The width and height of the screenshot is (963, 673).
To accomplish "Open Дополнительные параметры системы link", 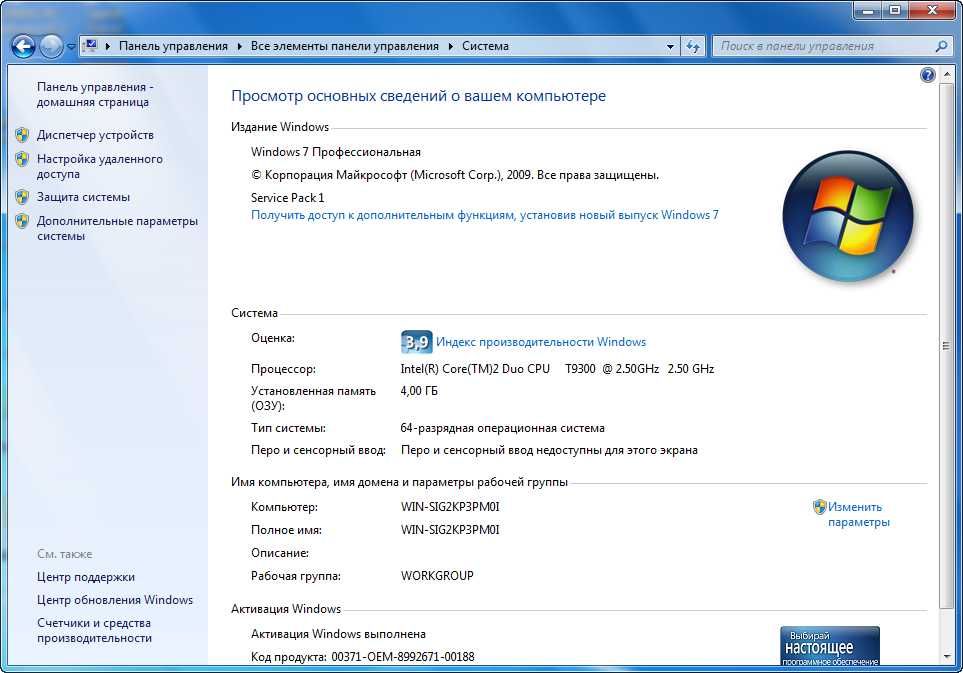I will point(117,228).
